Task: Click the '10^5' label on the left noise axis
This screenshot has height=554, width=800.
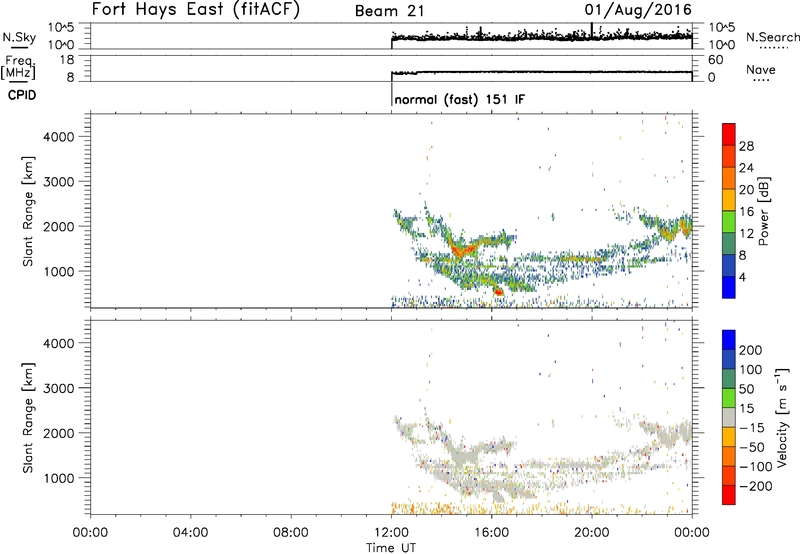Action: [61, 27]
